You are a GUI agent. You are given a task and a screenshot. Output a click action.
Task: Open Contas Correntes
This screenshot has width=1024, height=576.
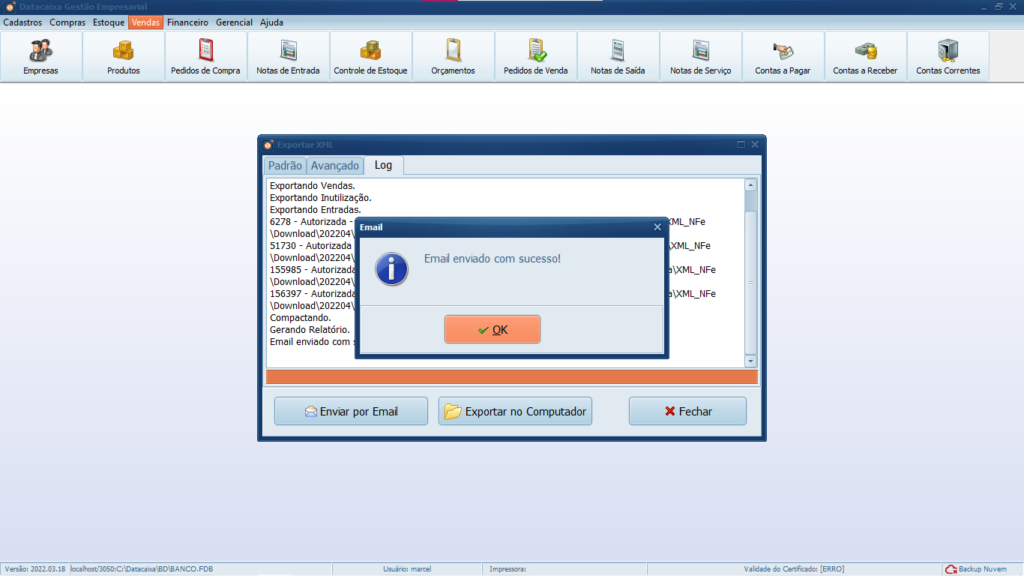[x=947, y=56]
